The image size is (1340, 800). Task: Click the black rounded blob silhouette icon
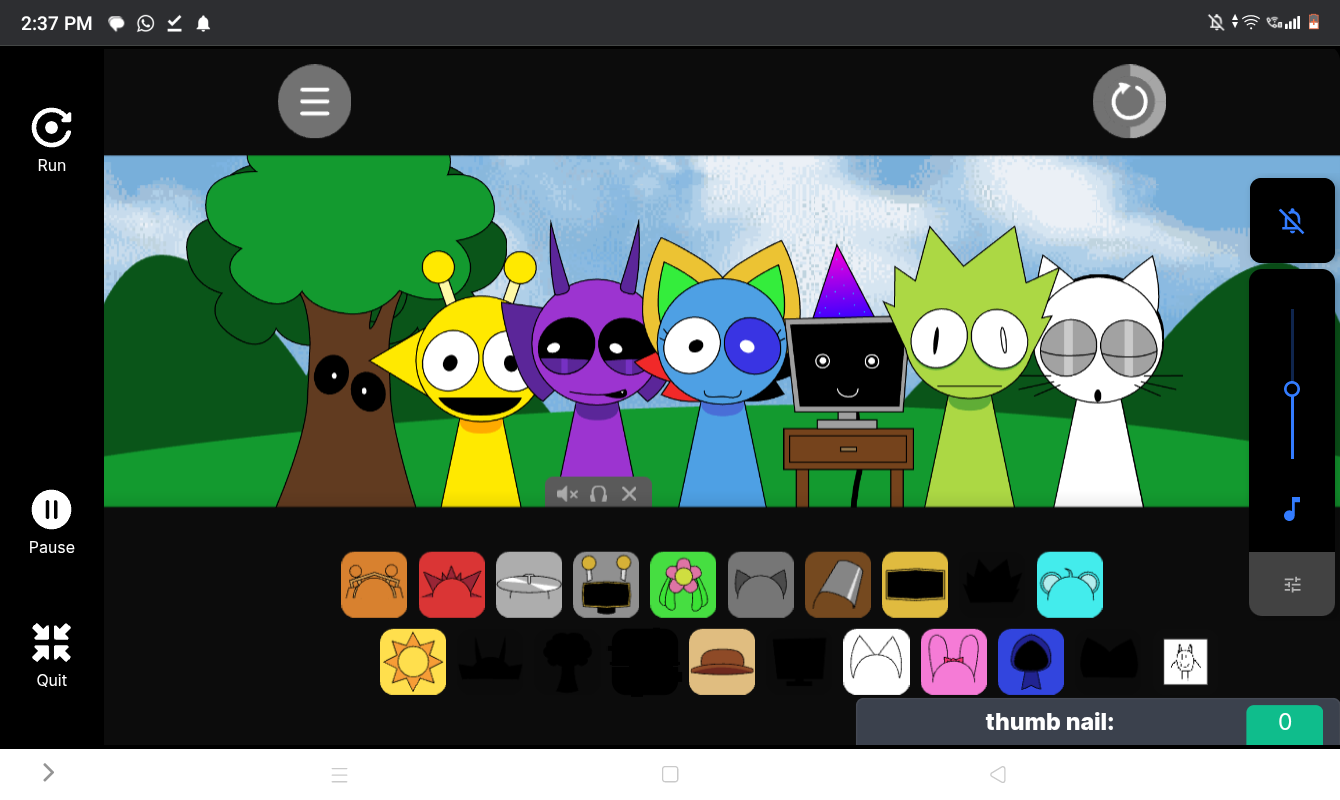(645, 662)
